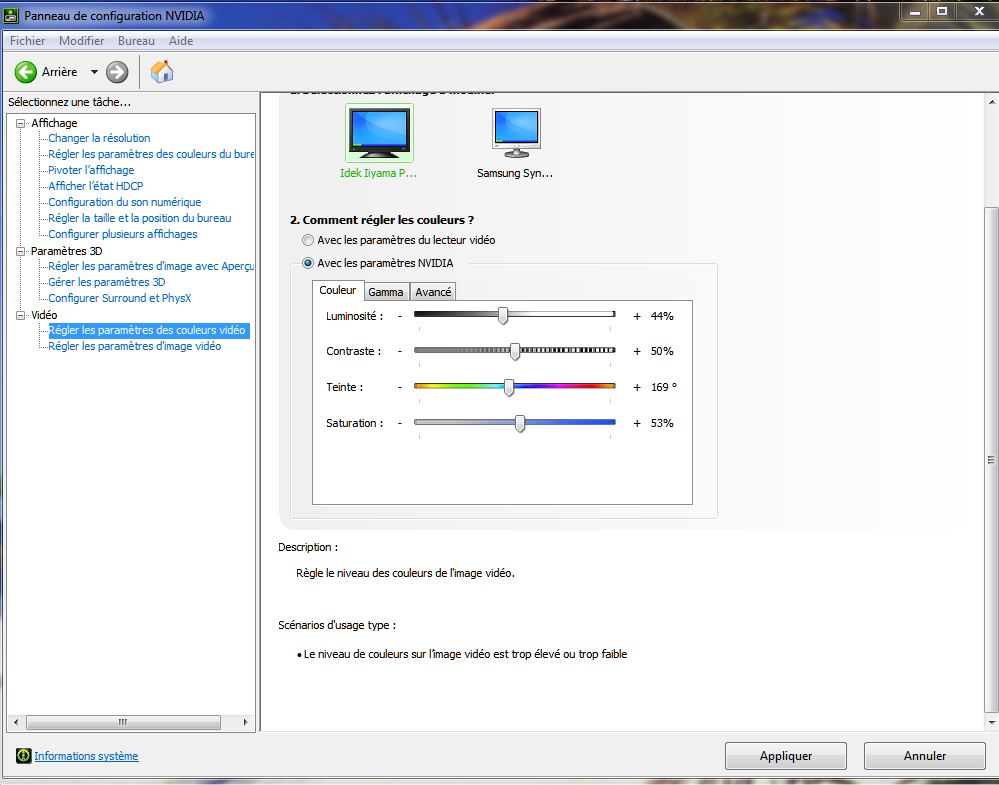
Task: Select the Idek Iiyama monitor icon
Action: click(x=379, y=133)
